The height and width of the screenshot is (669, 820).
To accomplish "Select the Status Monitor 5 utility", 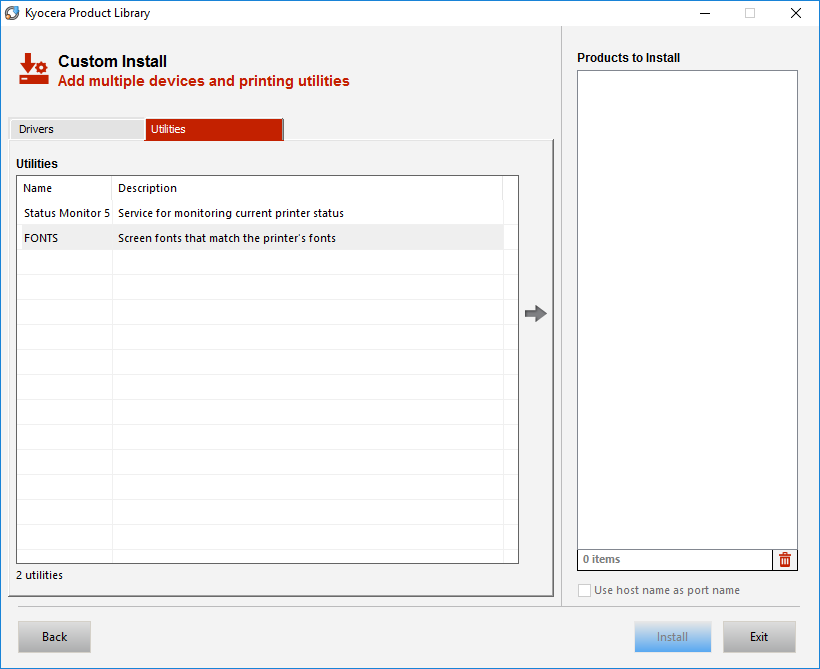I will [x=66, y=213].
